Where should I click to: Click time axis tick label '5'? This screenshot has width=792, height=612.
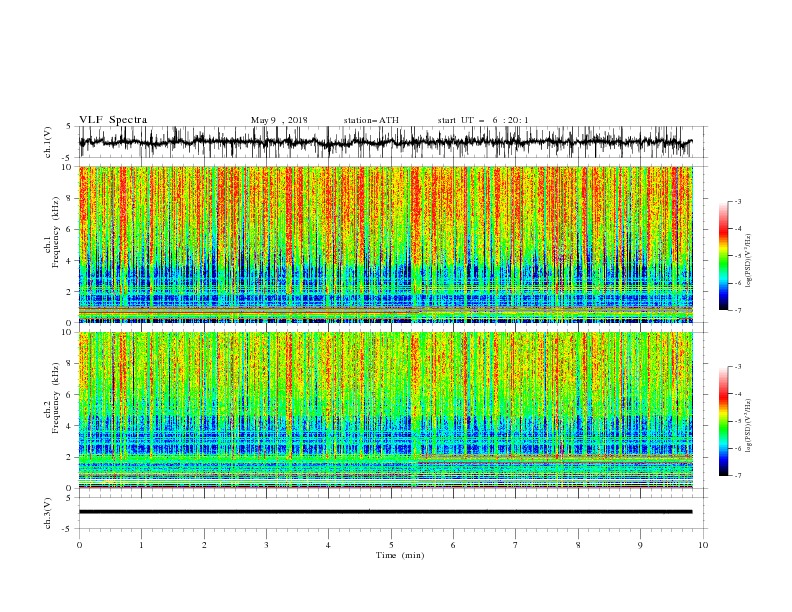pos(391,545)
